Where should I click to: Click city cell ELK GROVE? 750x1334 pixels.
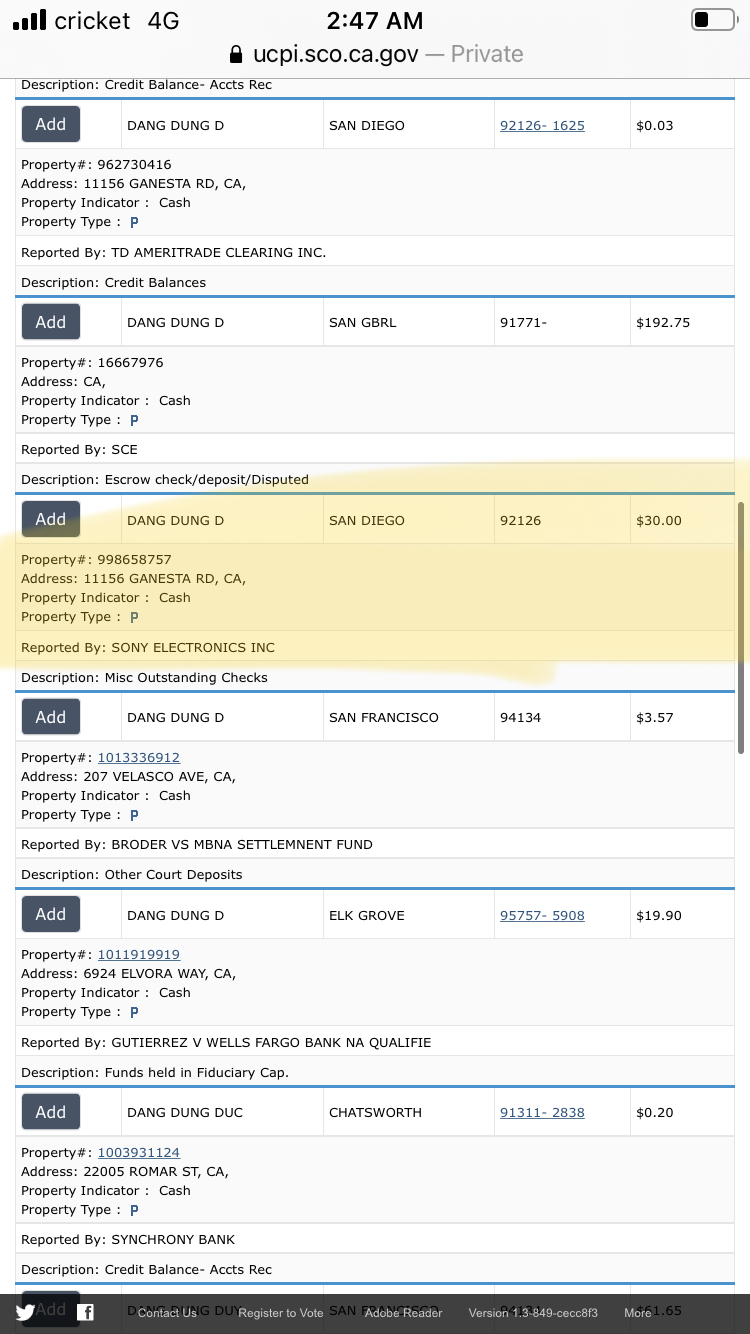pyautogui.click(x=367, y=915)
